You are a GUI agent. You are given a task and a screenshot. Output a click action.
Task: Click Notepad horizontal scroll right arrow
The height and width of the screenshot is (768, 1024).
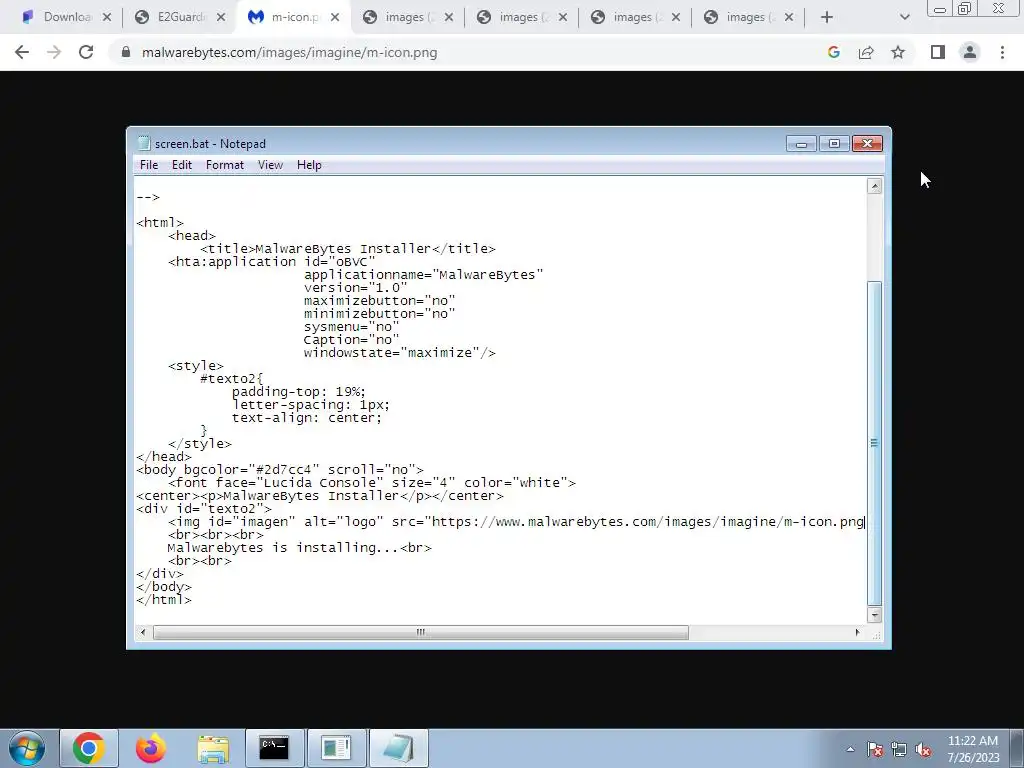857,632
